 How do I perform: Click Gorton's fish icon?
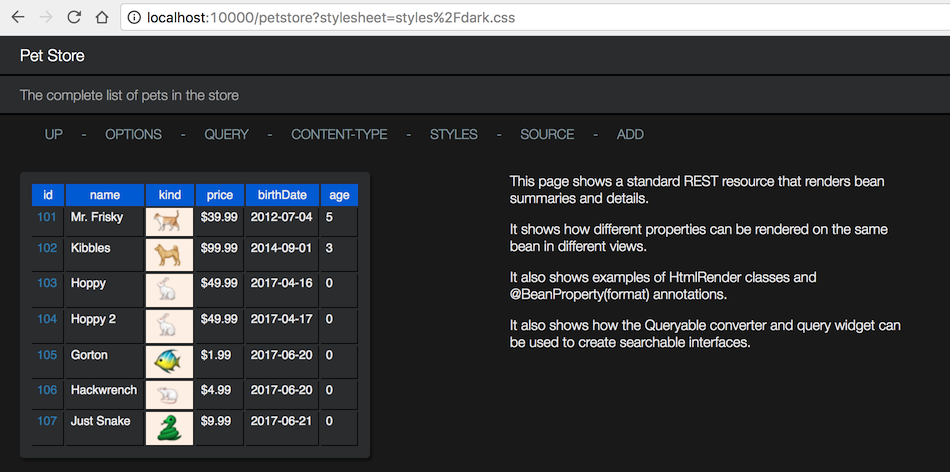(x=169, y=360)
